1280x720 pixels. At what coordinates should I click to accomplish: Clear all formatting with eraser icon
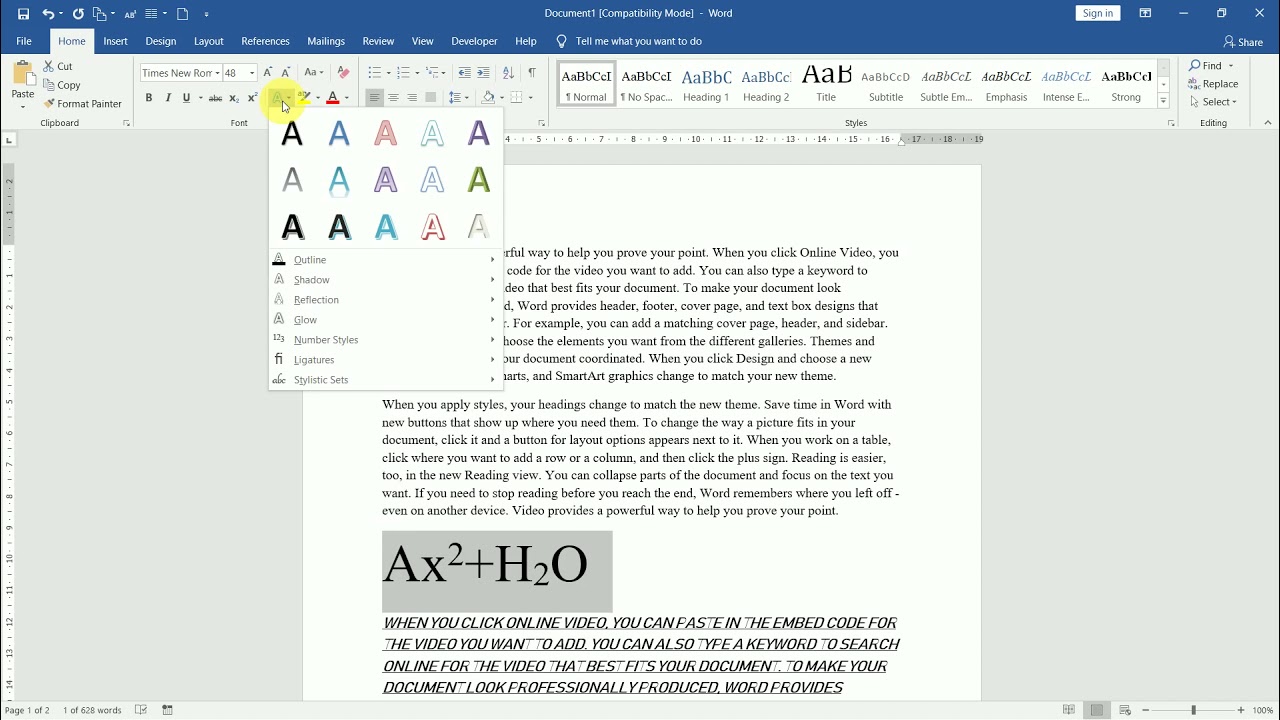pyautogui.click(x=343, y=73)
